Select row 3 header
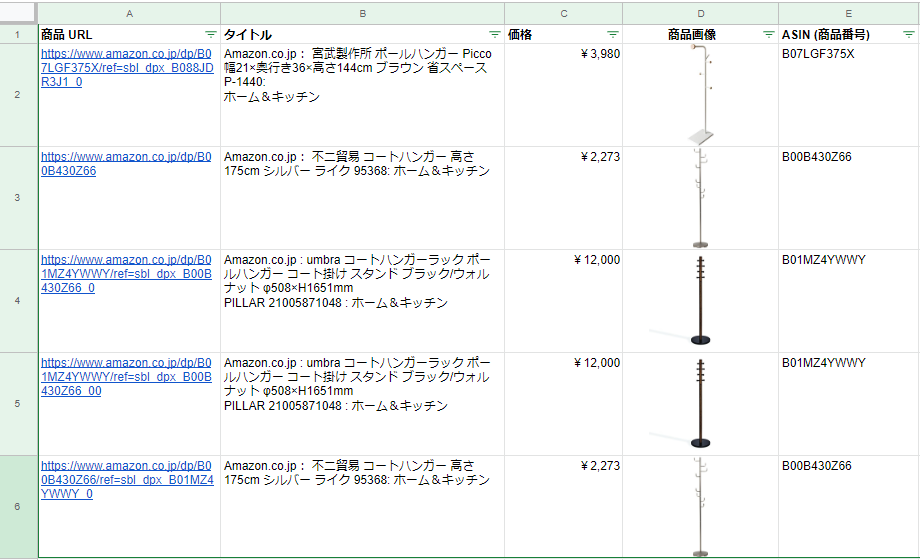 point(18,198)
